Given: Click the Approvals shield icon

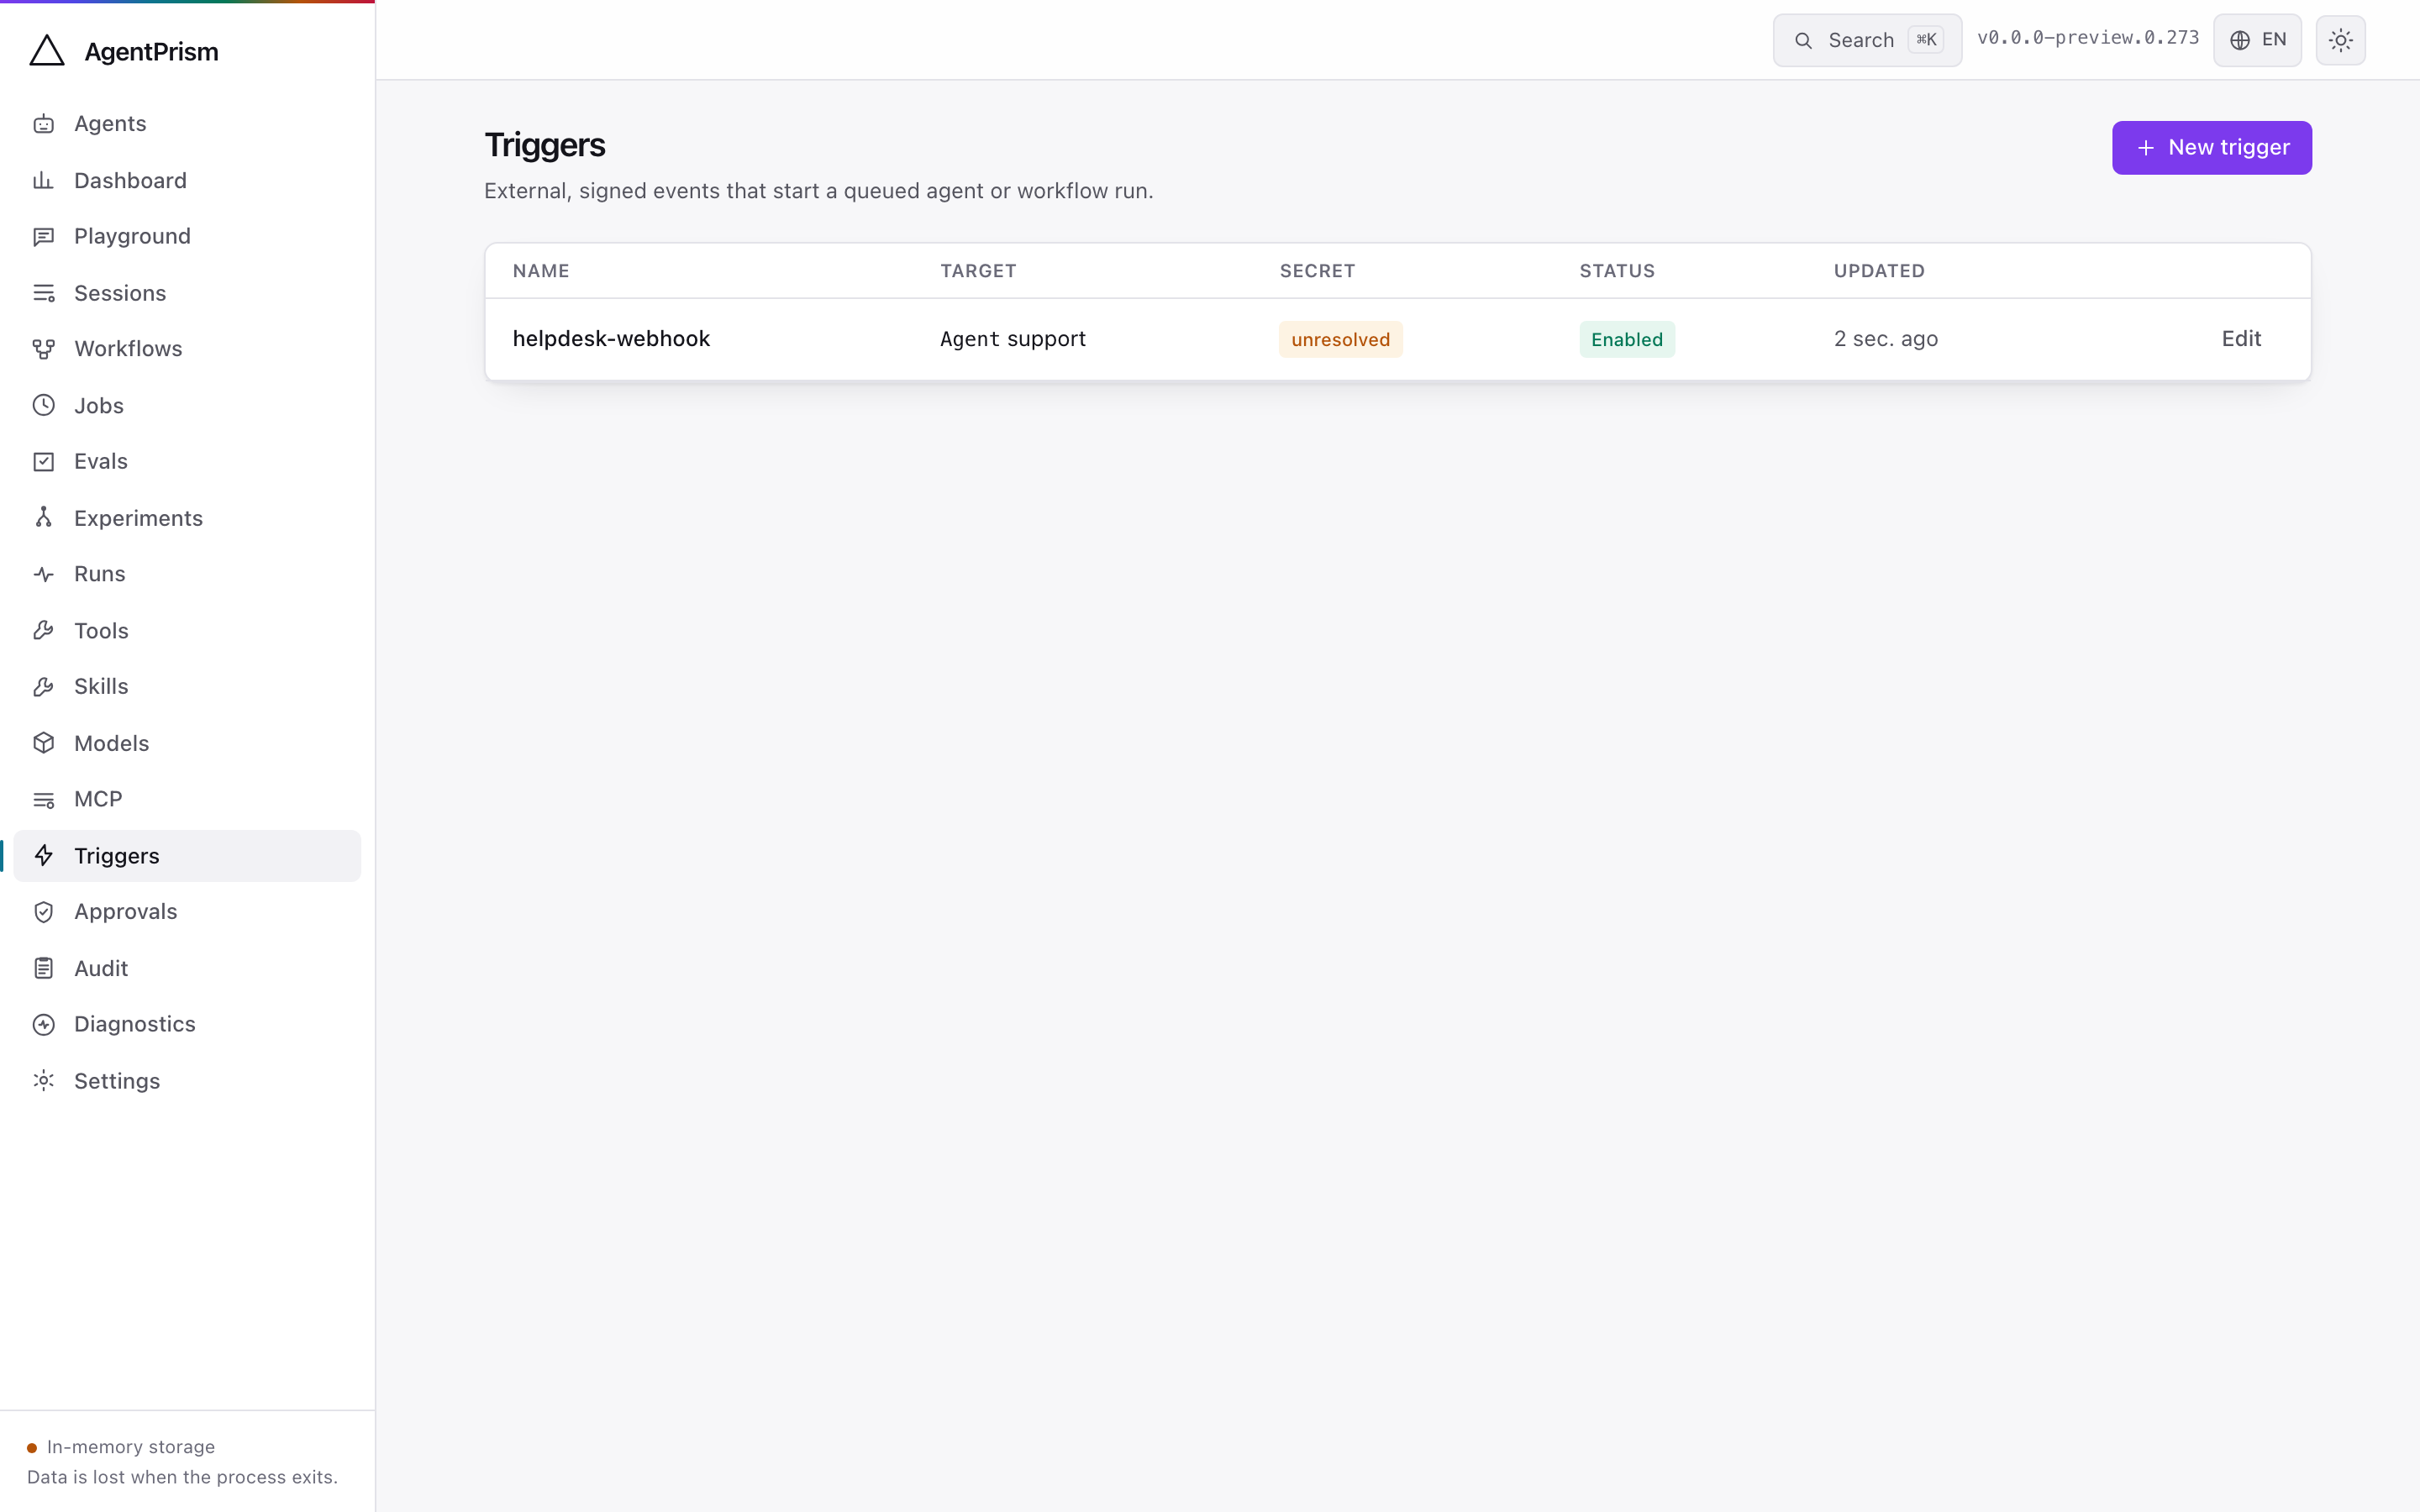Looking at the screenshot, I should point(44,912).
